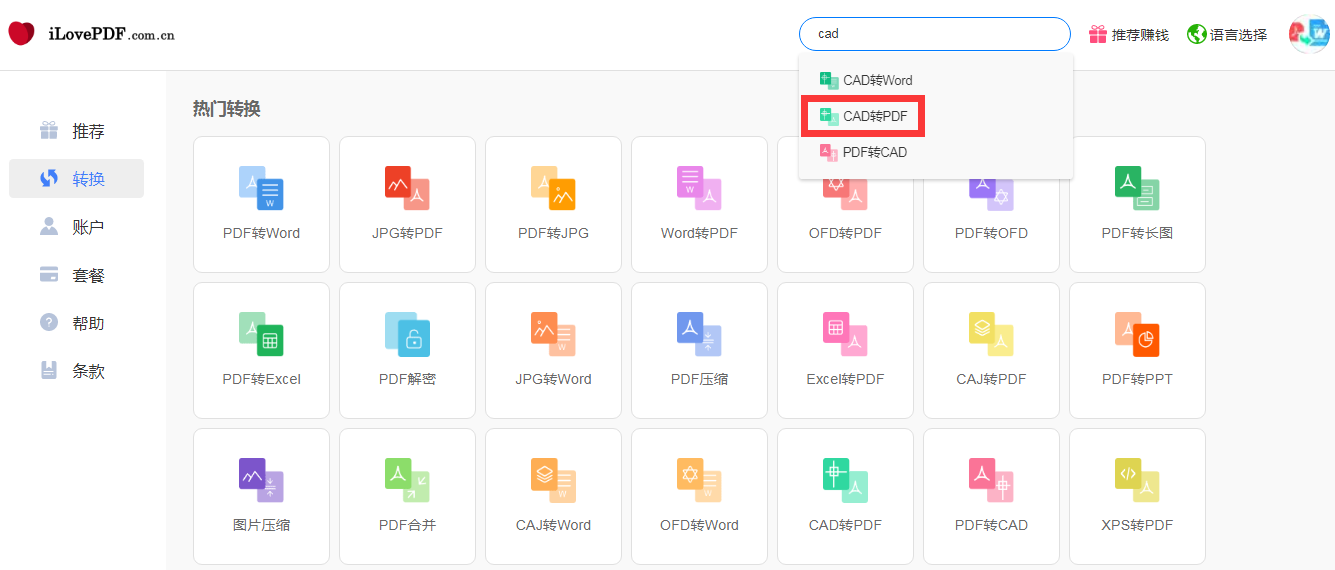Open the PDF转PPT converter
The image size is (1335, 570).
[1137, 350]
